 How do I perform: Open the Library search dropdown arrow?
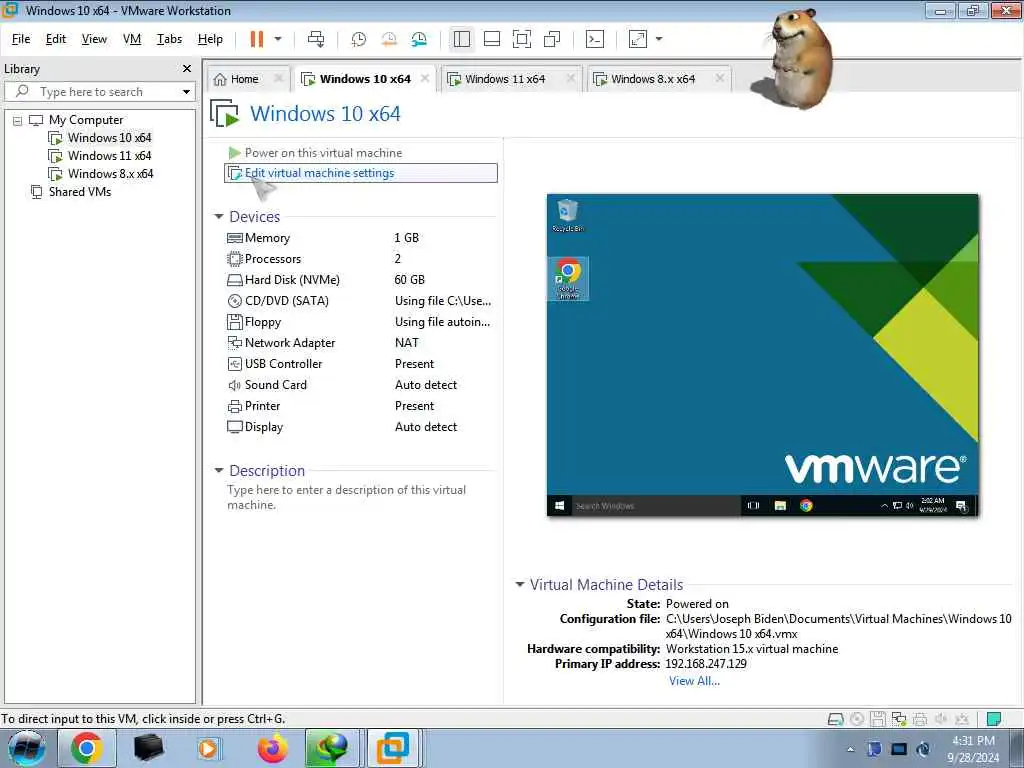pos(186,92)
